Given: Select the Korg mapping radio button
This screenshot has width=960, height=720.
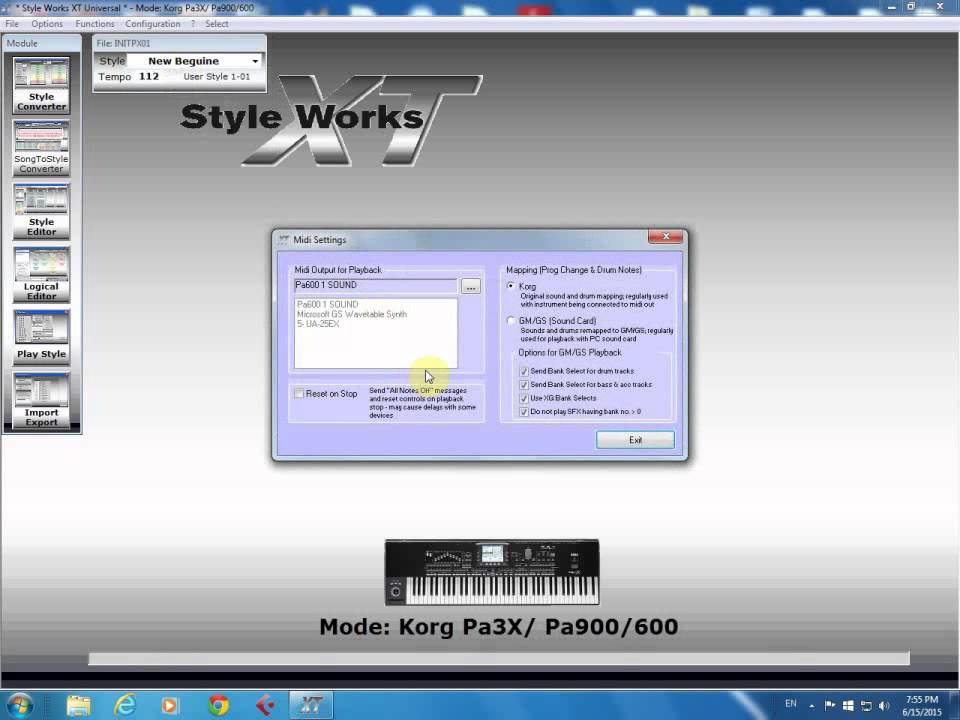Looking at the screenshot, I should pyautogui.click(x=511, y=286).
